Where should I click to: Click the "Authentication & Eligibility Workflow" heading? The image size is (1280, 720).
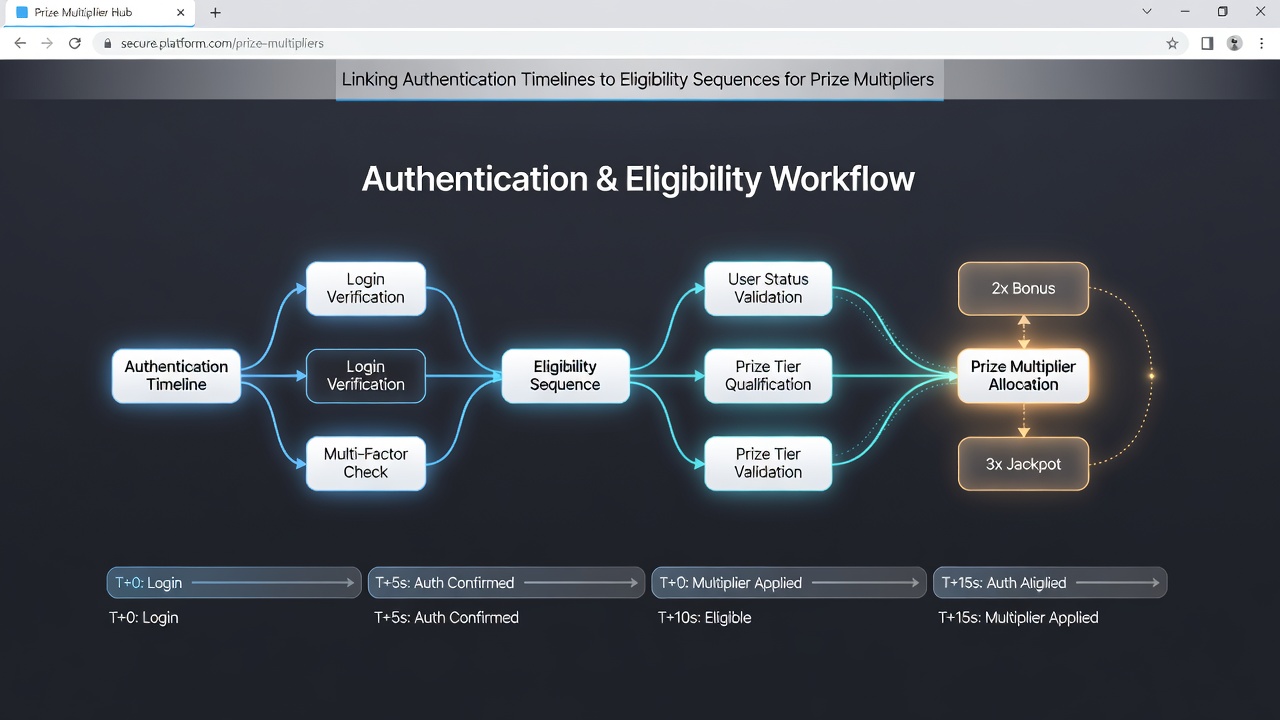coord(638,179)
